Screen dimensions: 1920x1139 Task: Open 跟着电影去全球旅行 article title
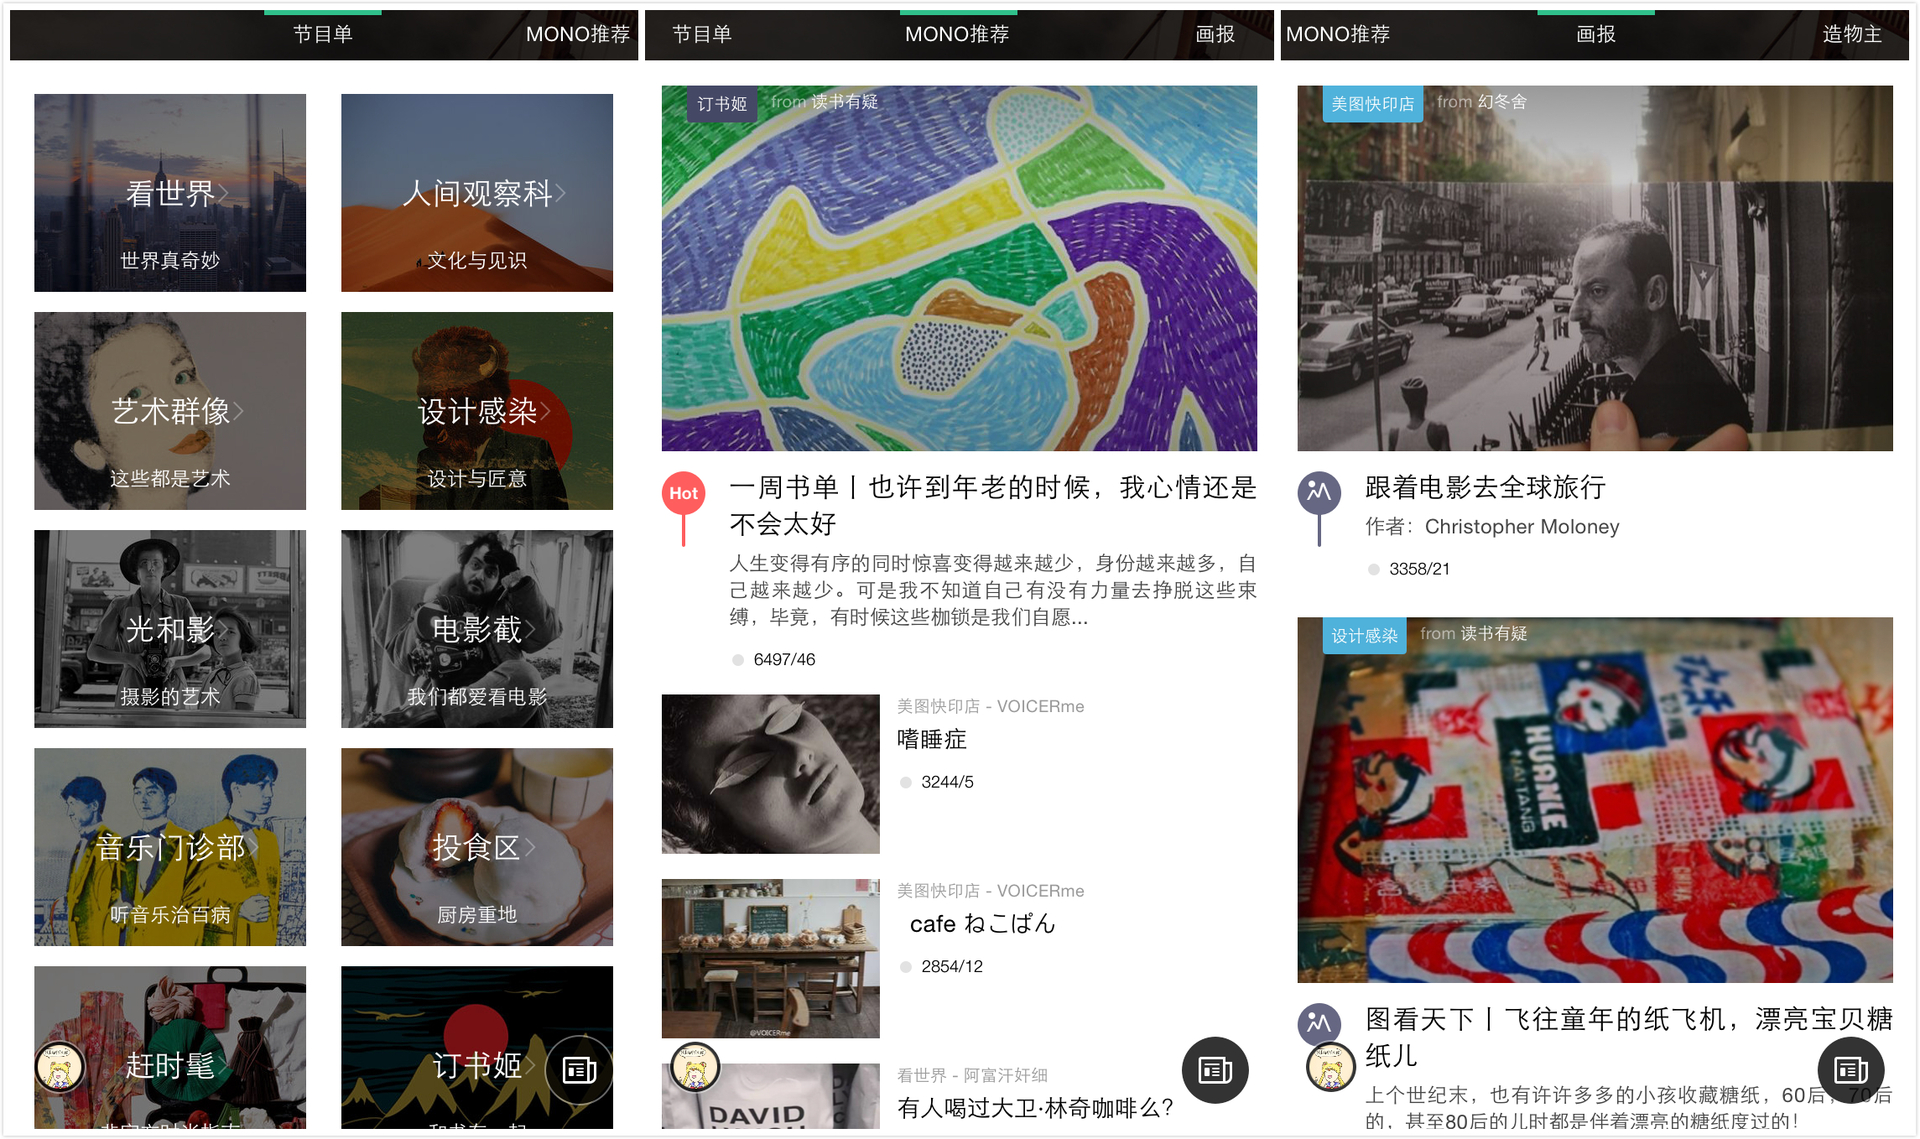(1485, 488)
